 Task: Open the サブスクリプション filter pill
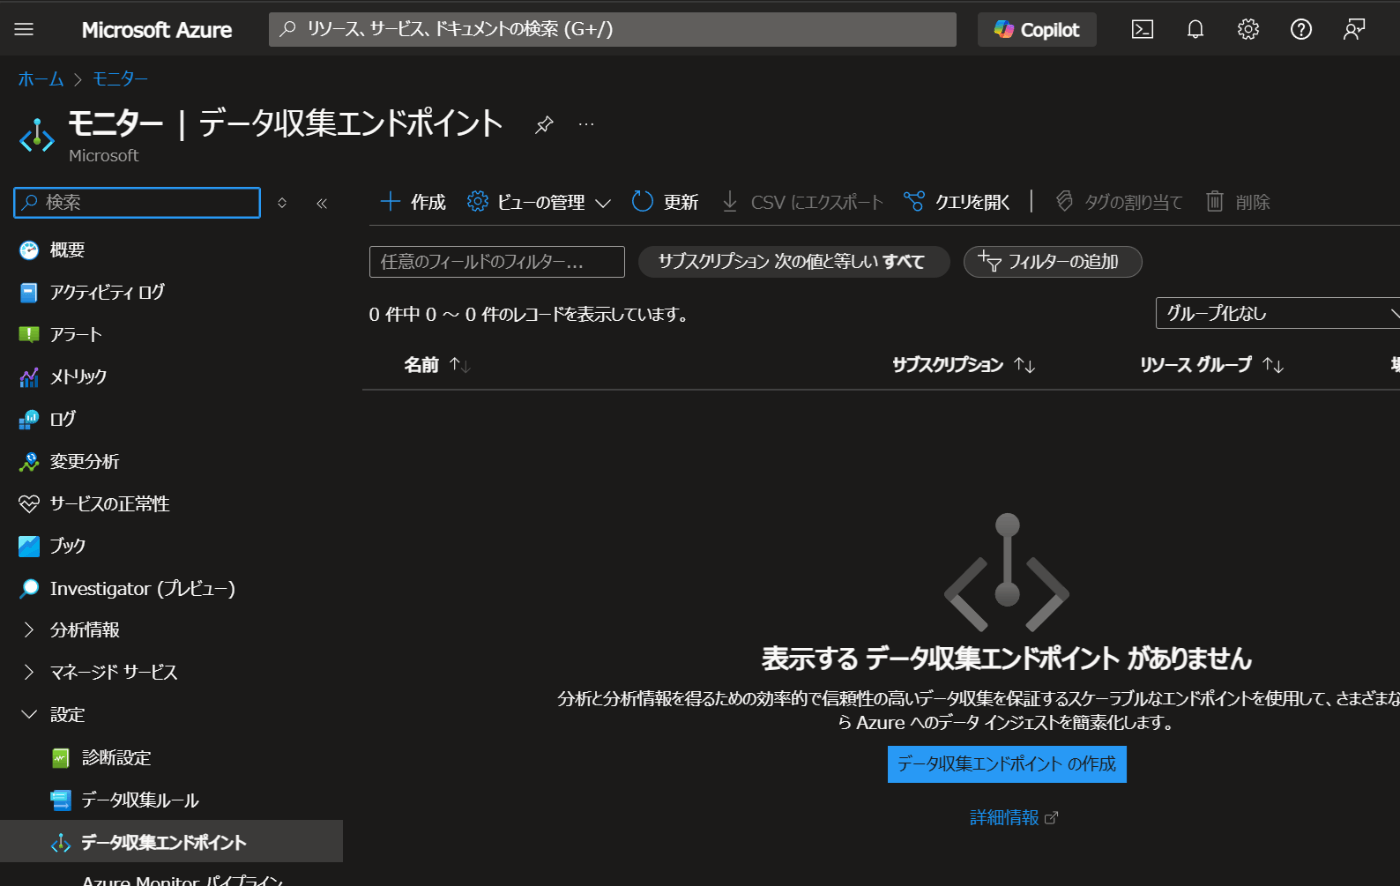(x=793, y=262)
